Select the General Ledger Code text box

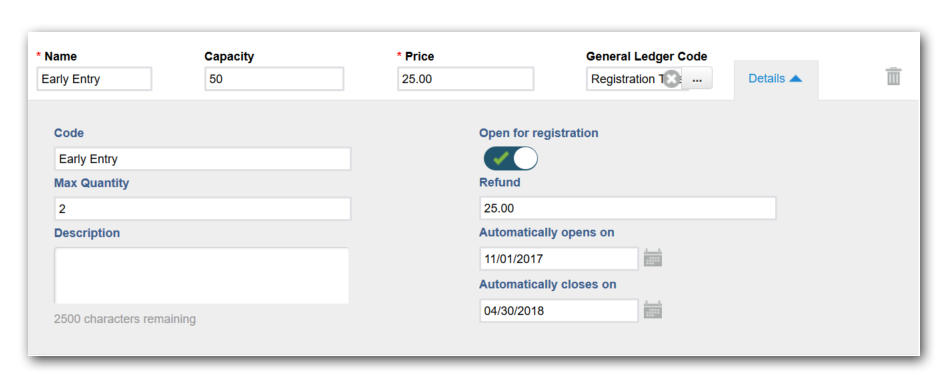(x=634, y=79)
